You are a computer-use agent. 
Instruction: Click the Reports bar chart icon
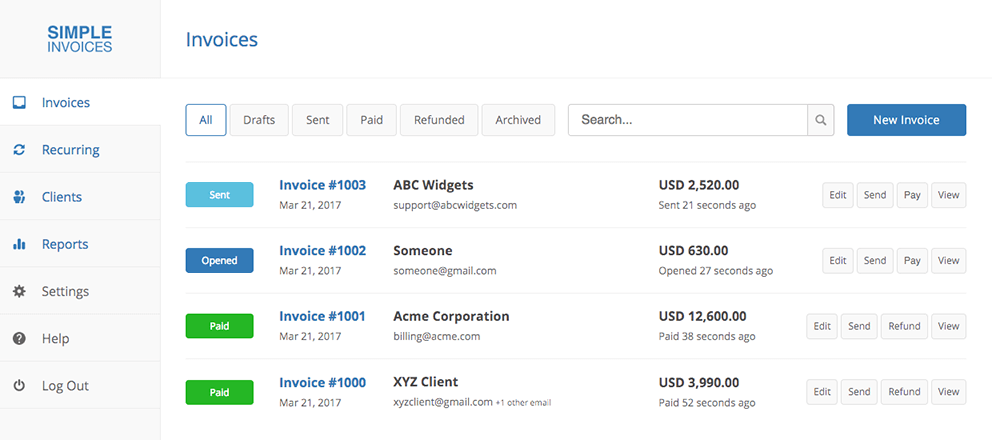[19, 244]
